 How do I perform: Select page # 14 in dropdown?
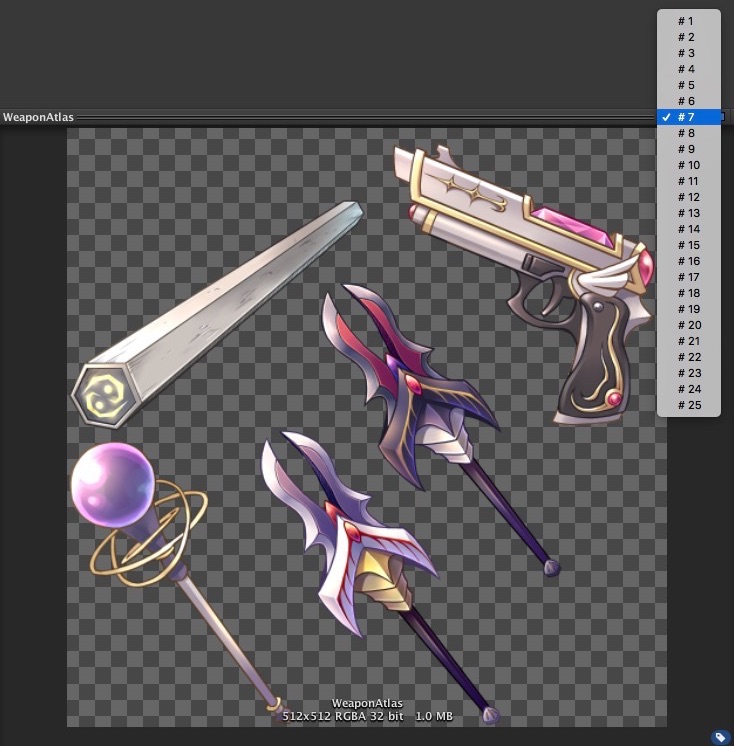tap(688, 229)
